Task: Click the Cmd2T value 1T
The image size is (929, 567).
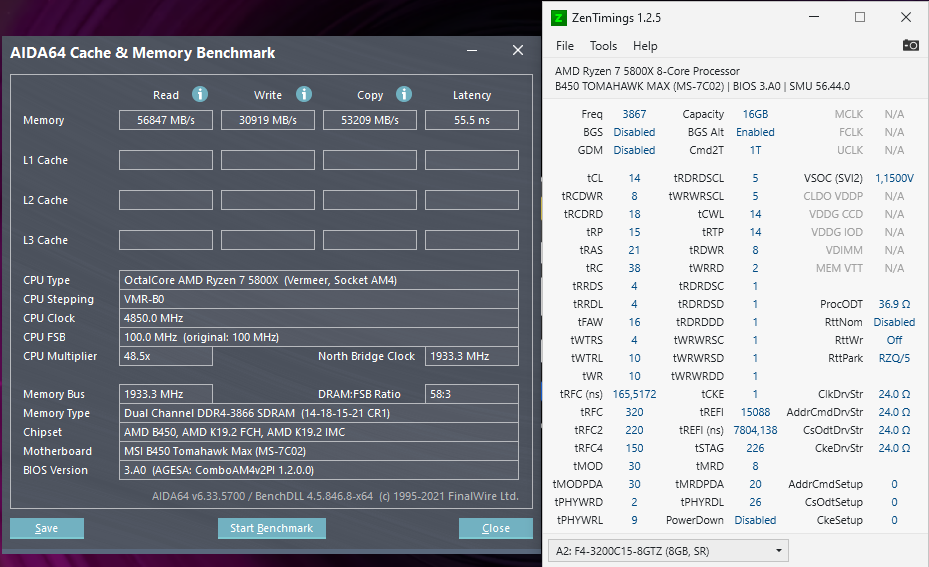Action: [755, 150]
